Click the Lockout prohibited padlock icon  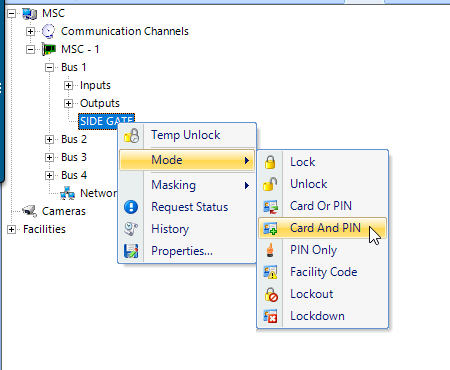[271, 294]
